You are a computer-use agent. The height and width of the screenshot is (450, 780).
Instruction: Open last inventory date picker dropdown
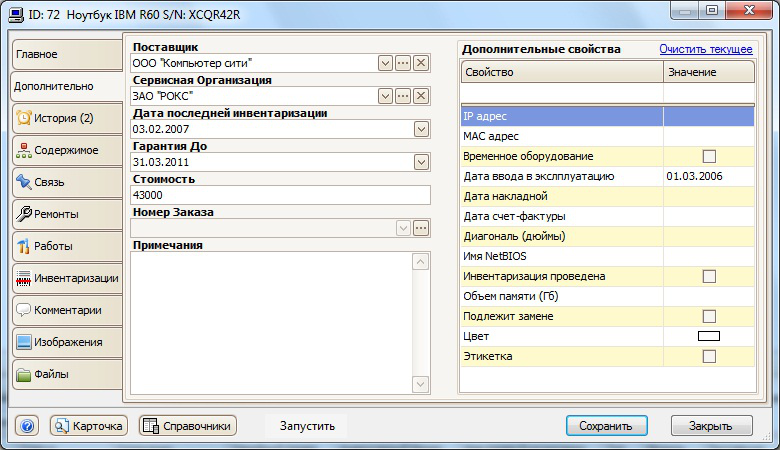[x=421, y=129]
